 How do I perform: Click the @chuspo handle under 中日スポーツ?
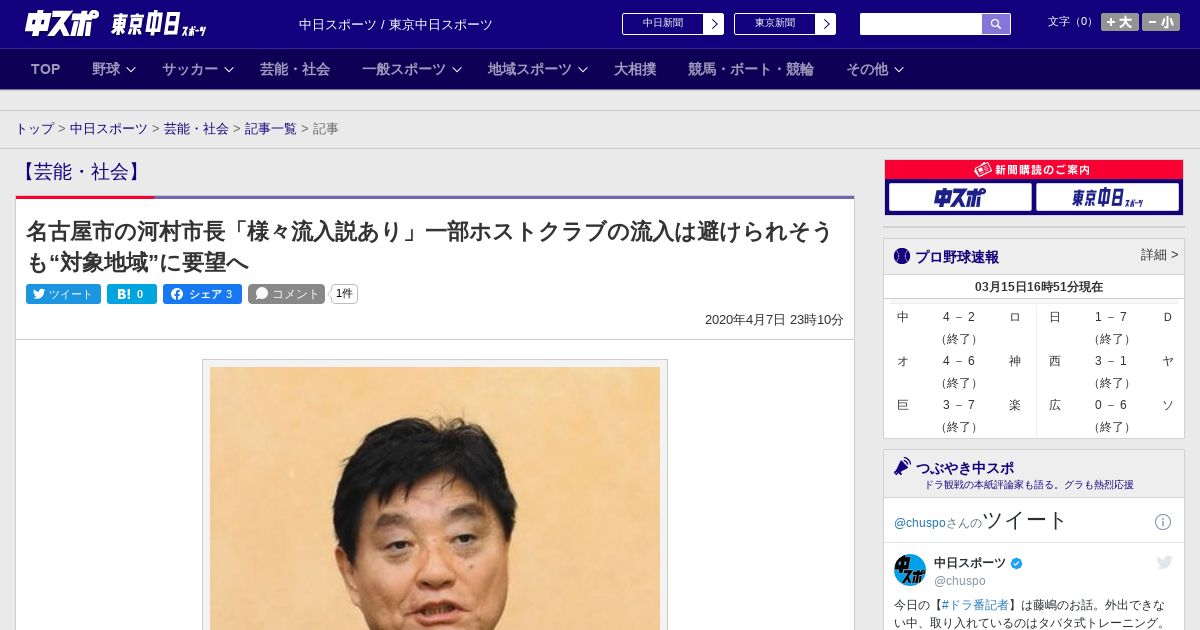[x=960, y=581]
